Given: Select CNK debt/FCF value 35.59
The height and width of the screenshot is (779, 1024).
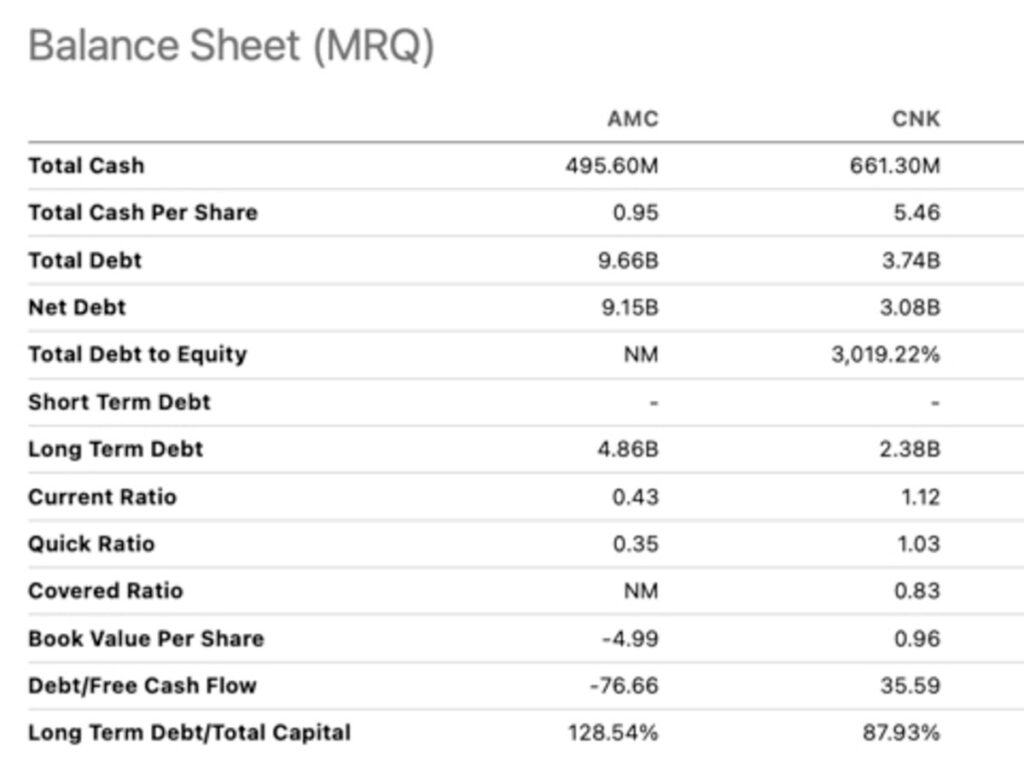Looking at the screenshot, I should point(910,686).
